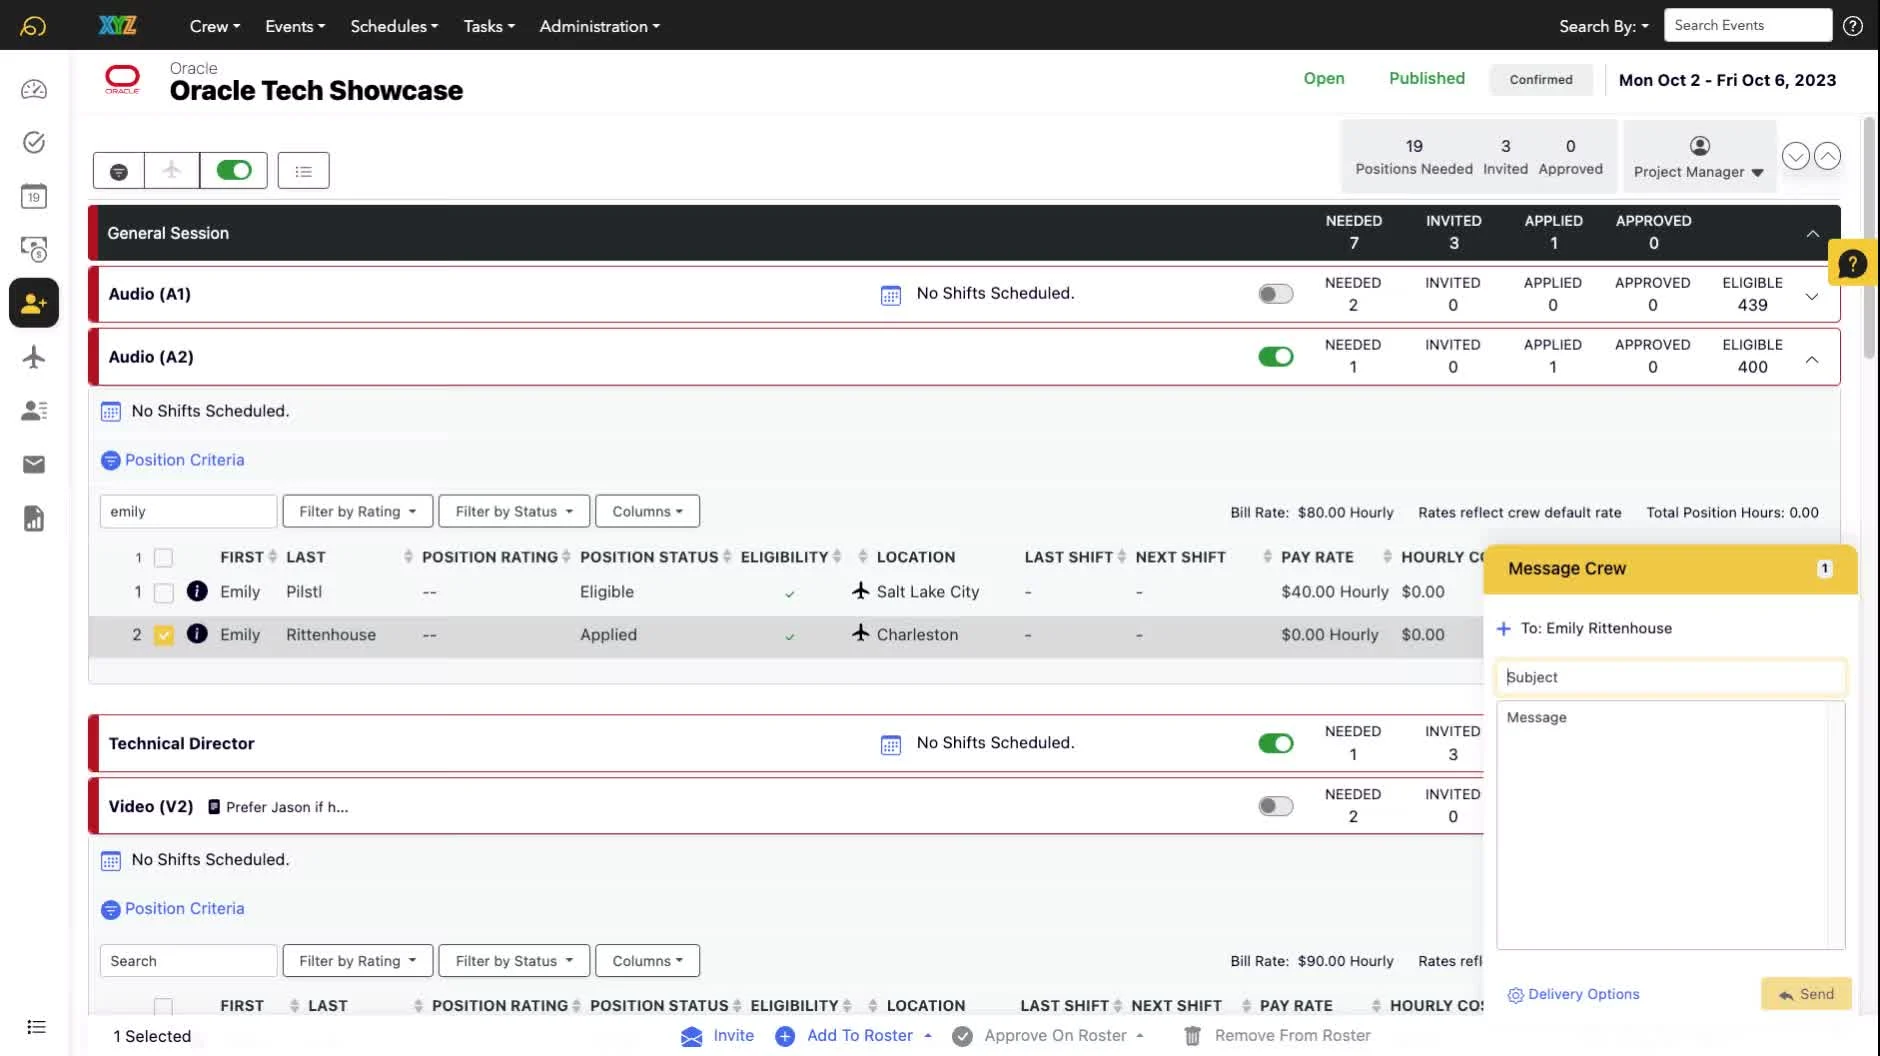The height and width of the screenshot is (1056, 1880).
Task: Disable the Audio (A2) position switch
Action: (1276, 357)
